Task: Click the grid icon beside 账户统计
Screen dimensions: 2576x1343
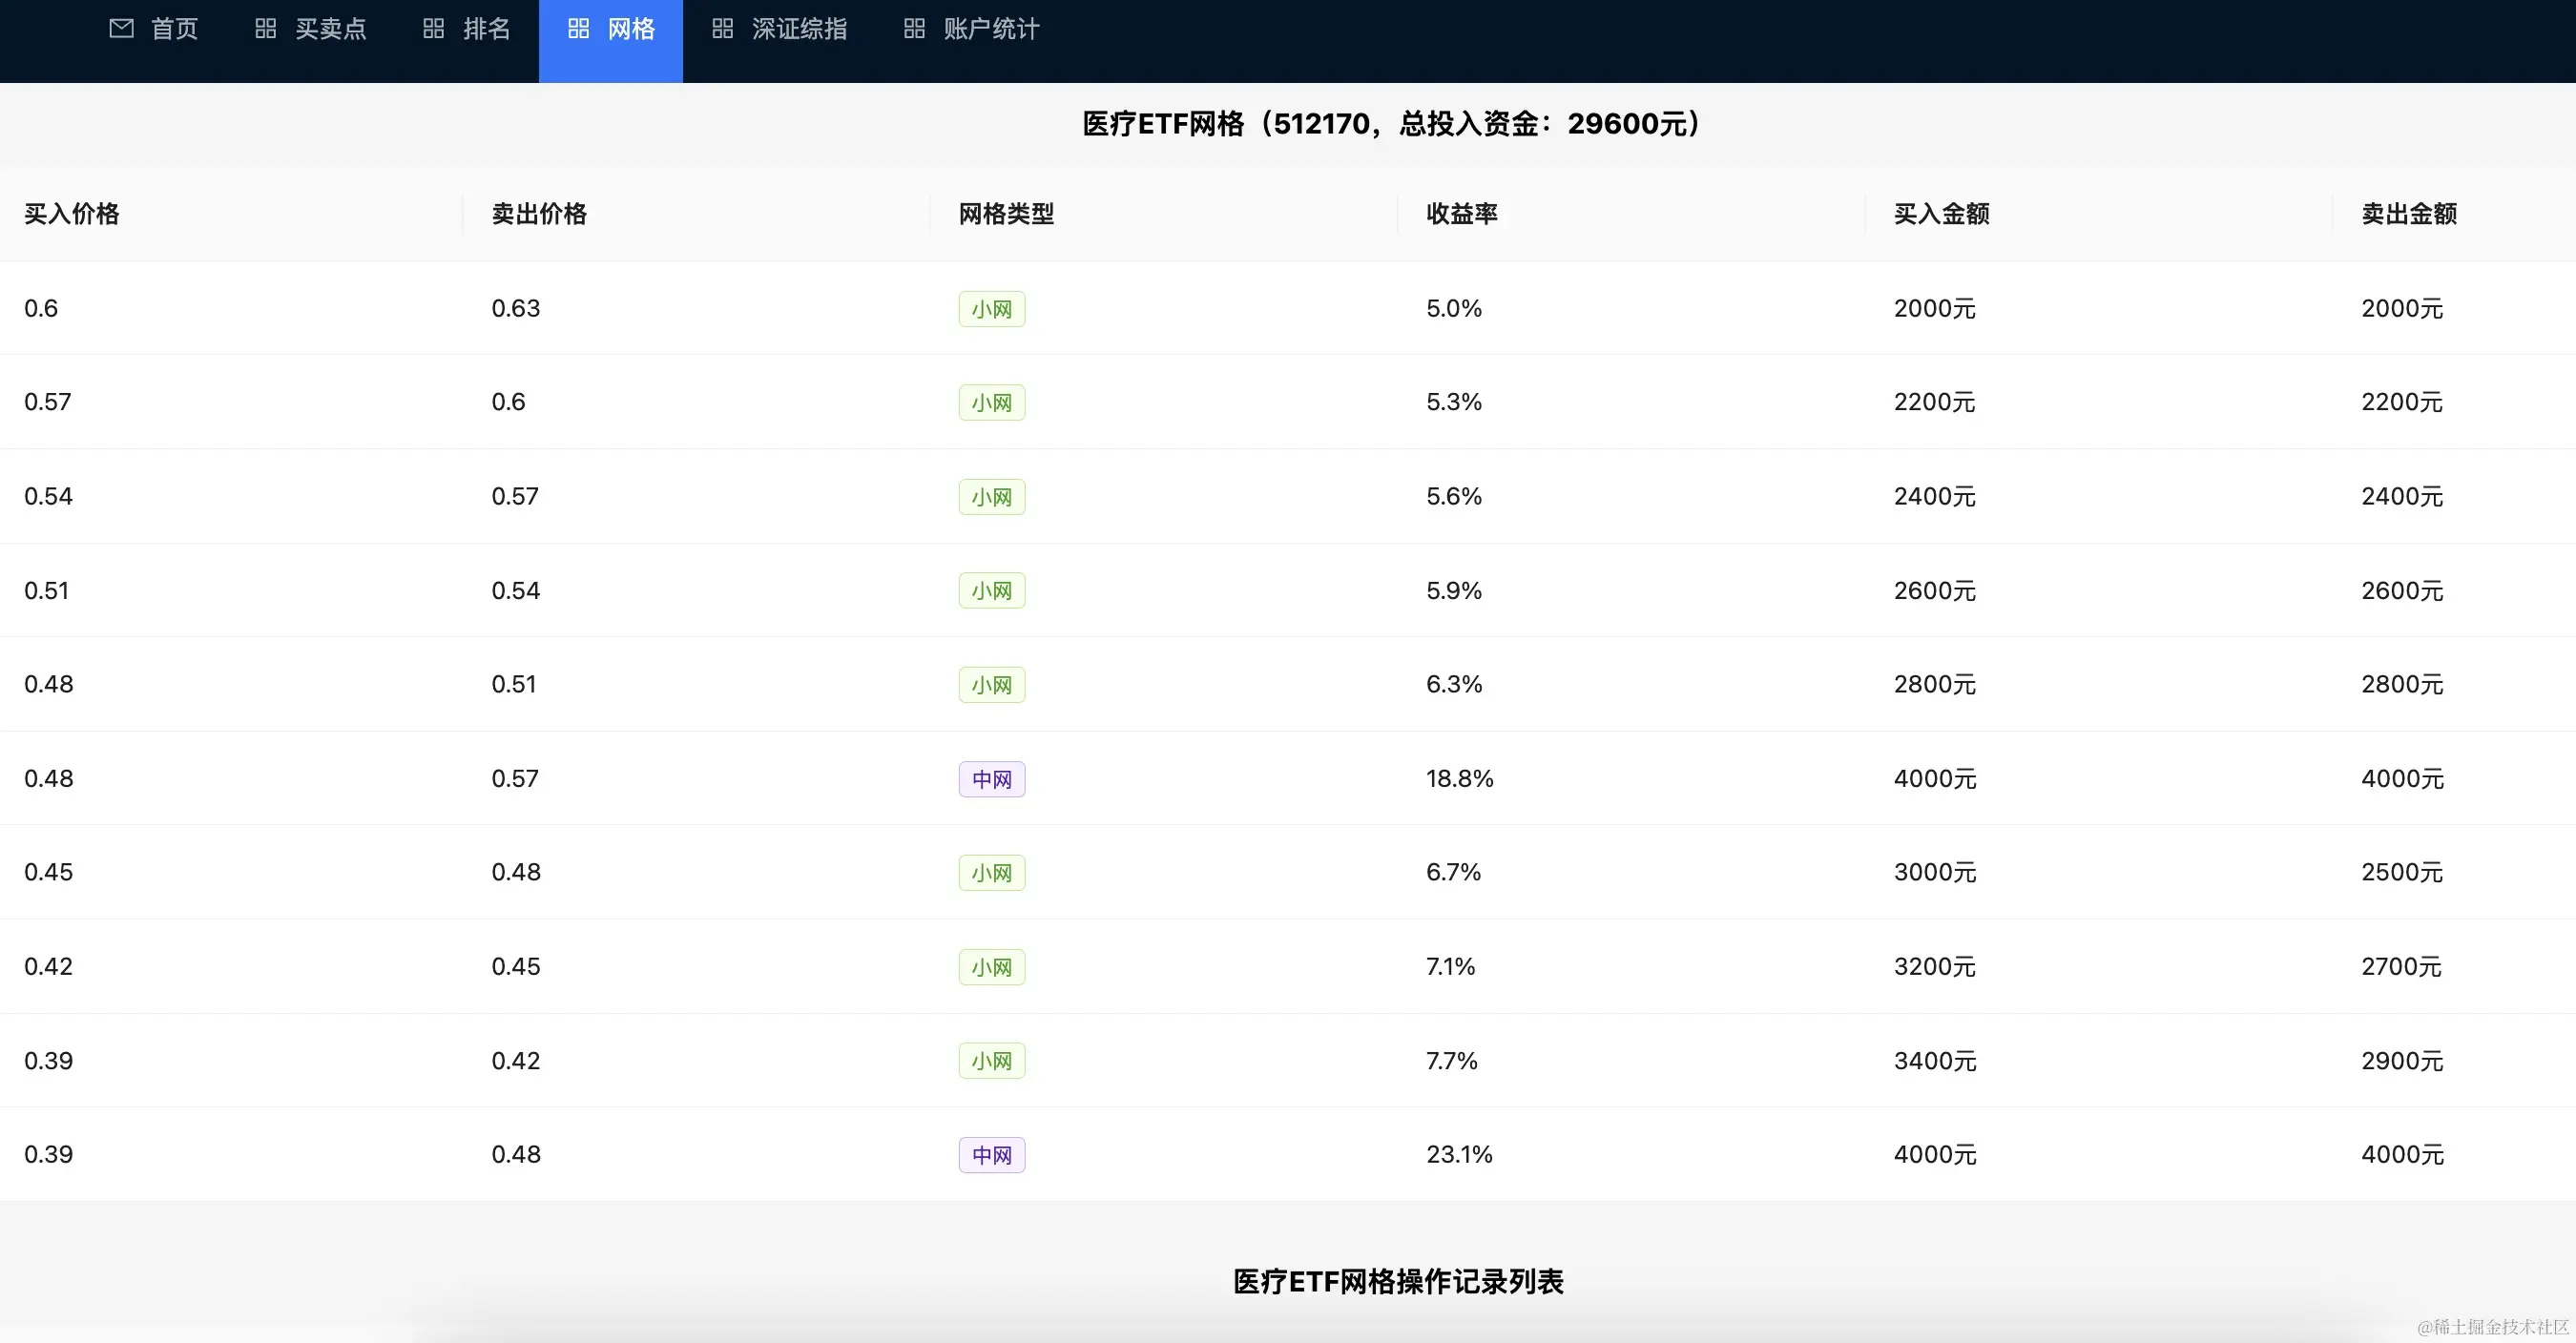Action: 914,29
